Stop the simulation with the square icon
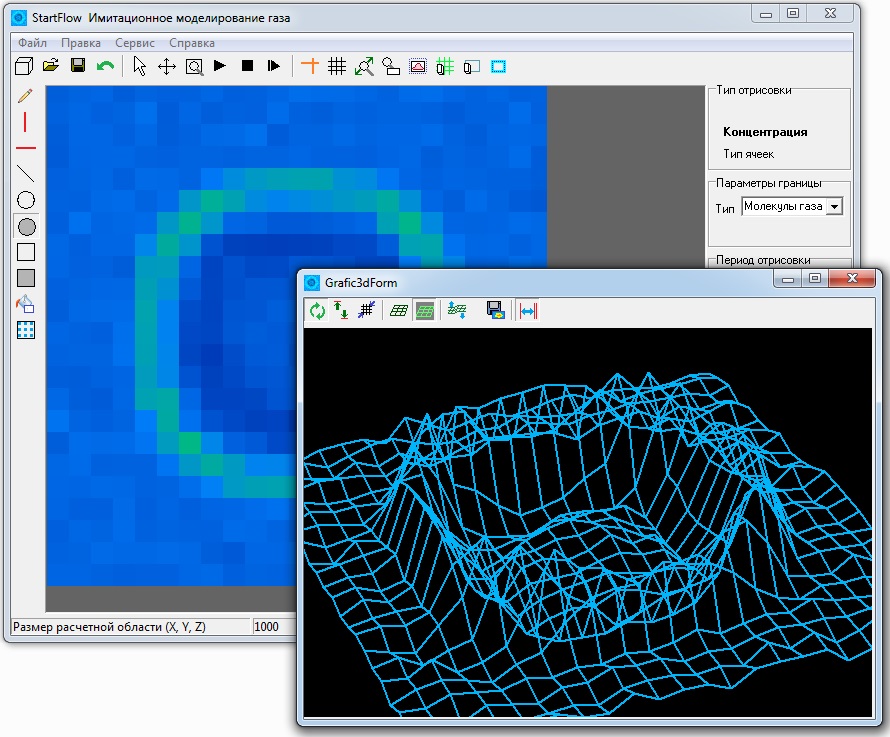Viewport: 890px width, 737px height. coord(247,66)
